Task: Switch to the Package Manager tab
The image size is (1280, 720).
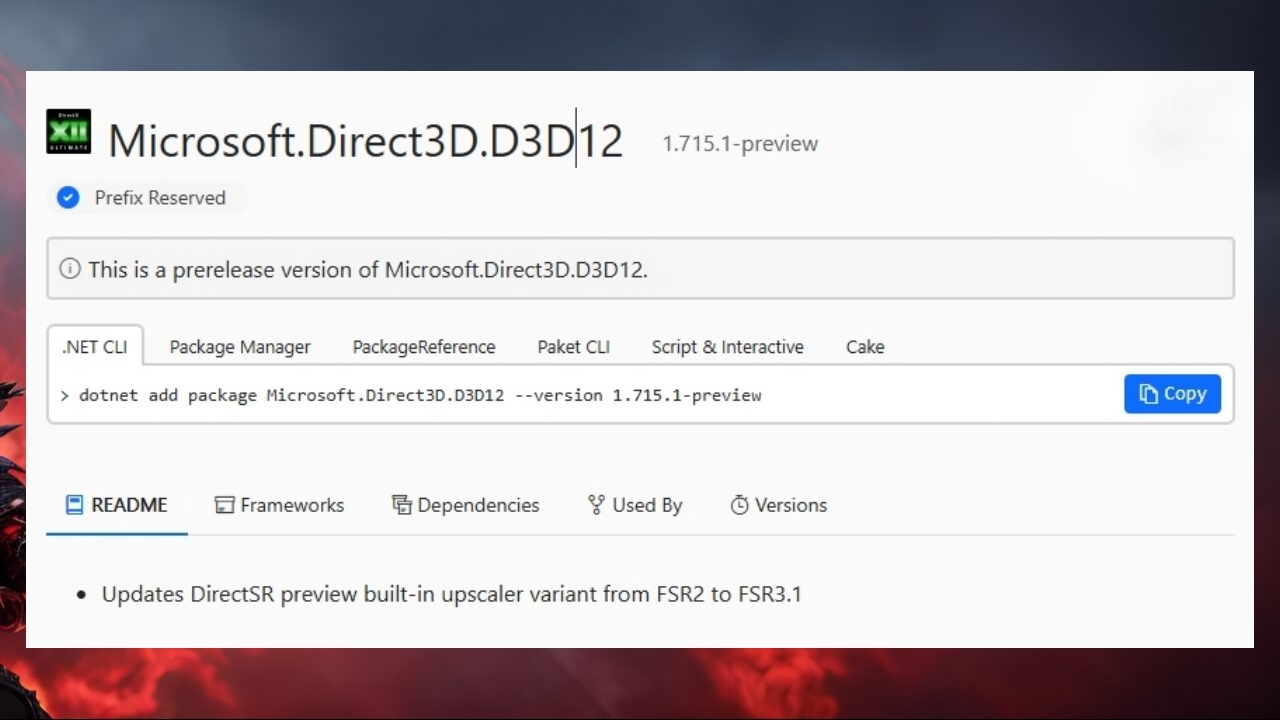Action: tap(240, 347)
